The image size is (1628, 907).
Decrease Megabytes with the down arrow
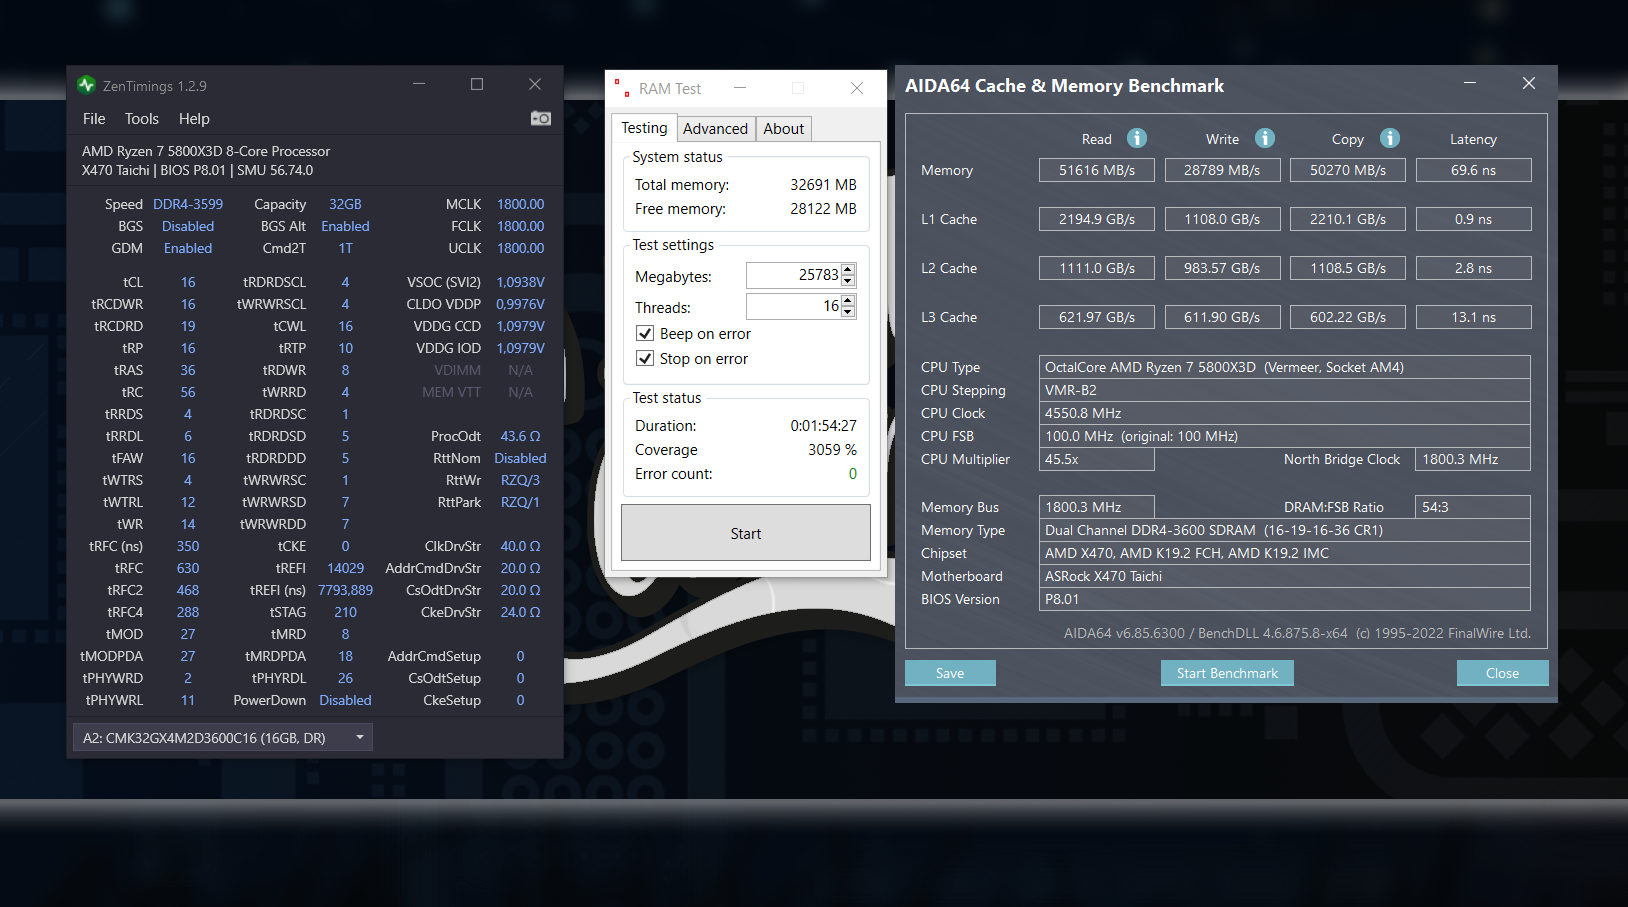click(848, 281)
